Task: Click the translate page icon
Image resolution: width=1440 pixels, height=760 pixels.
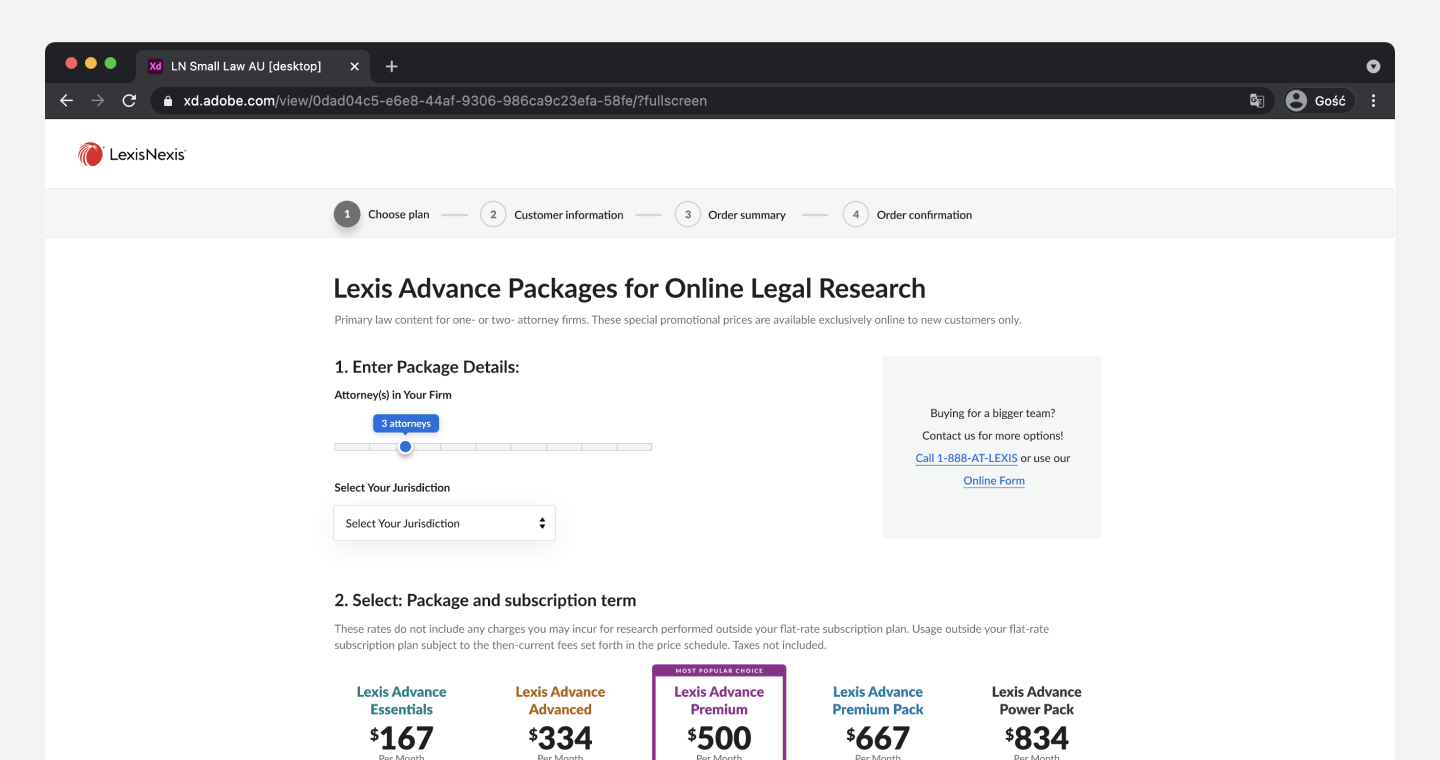Action: click(1257, 100)
